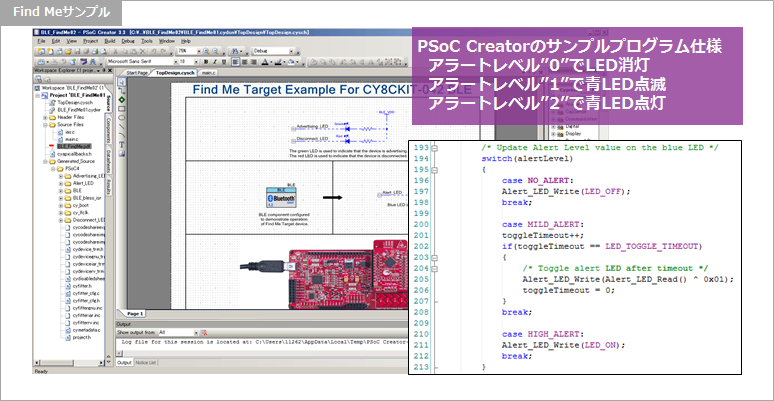Open the Tools menu
Image resolution: width=774 pixels, height=401 pixels.
coord(147,41)
